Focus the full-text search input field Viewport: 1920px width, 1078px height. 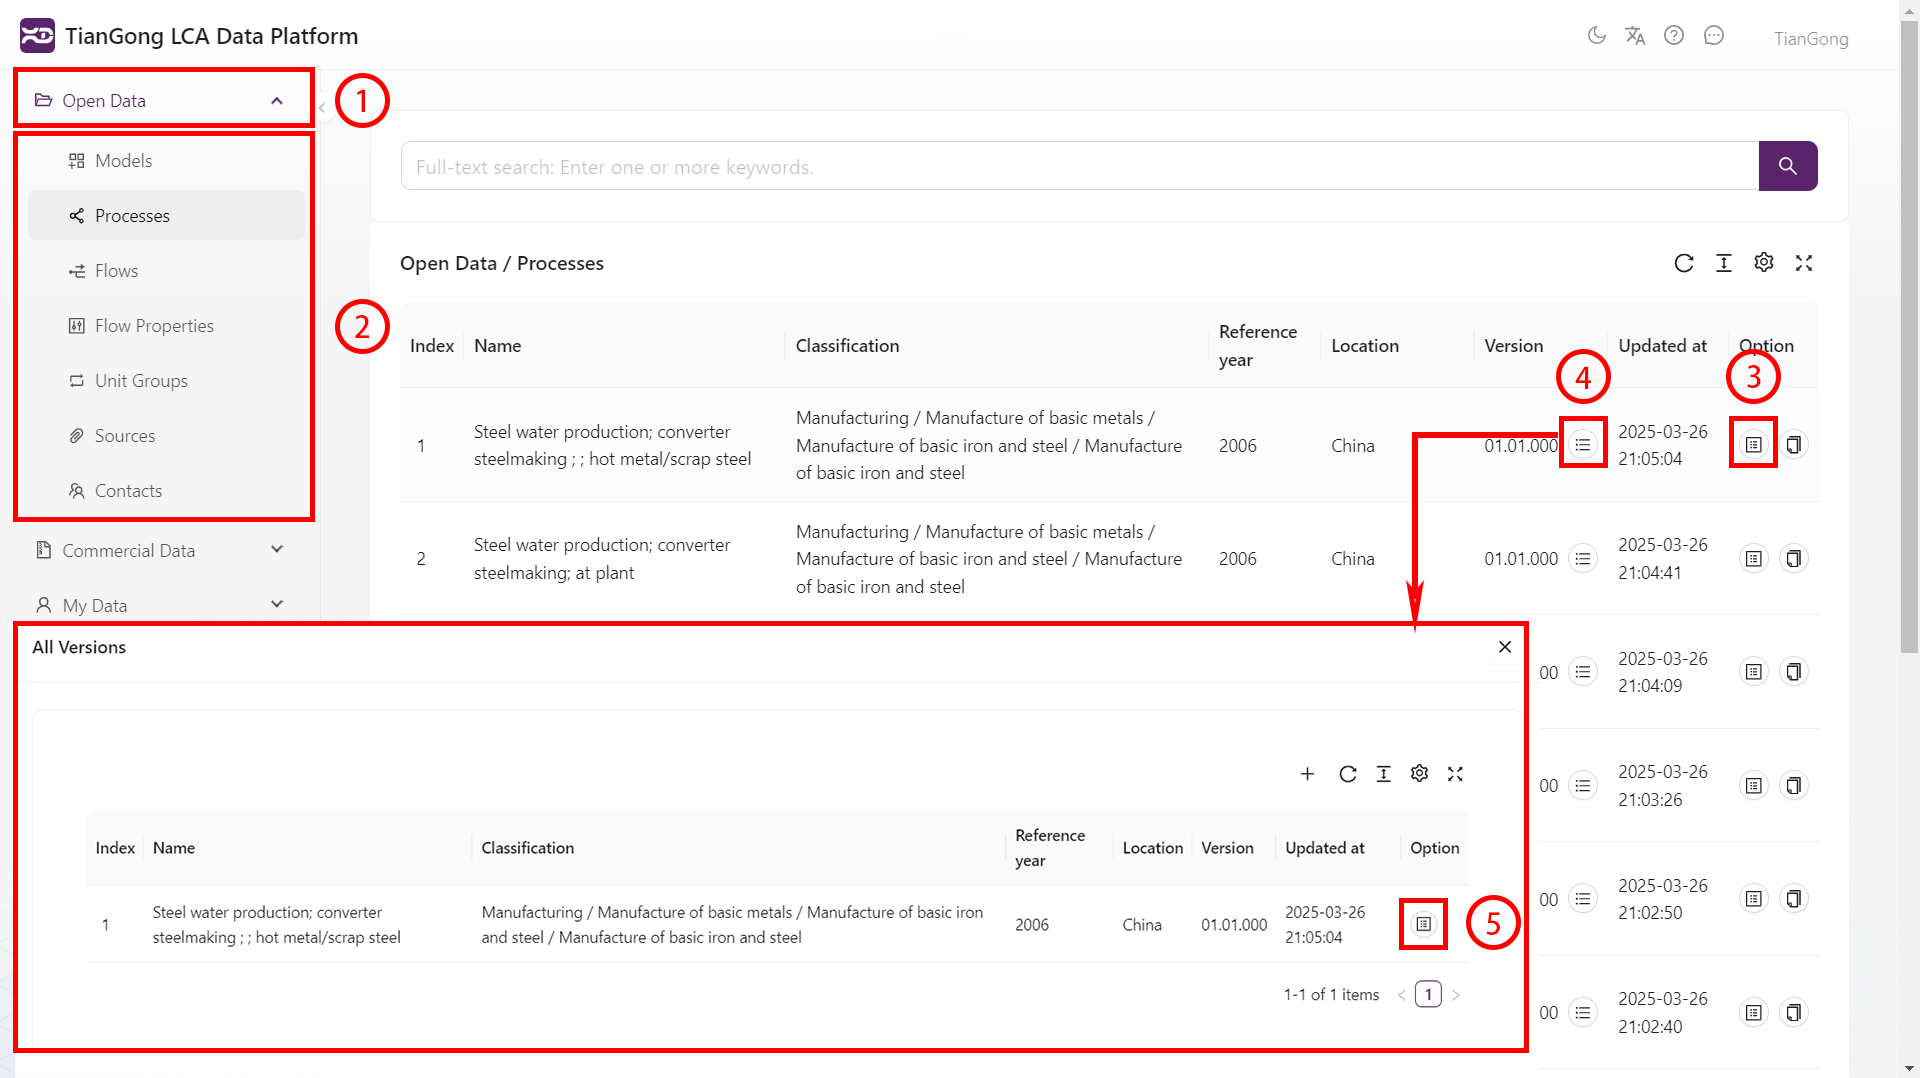(1079, 167)
